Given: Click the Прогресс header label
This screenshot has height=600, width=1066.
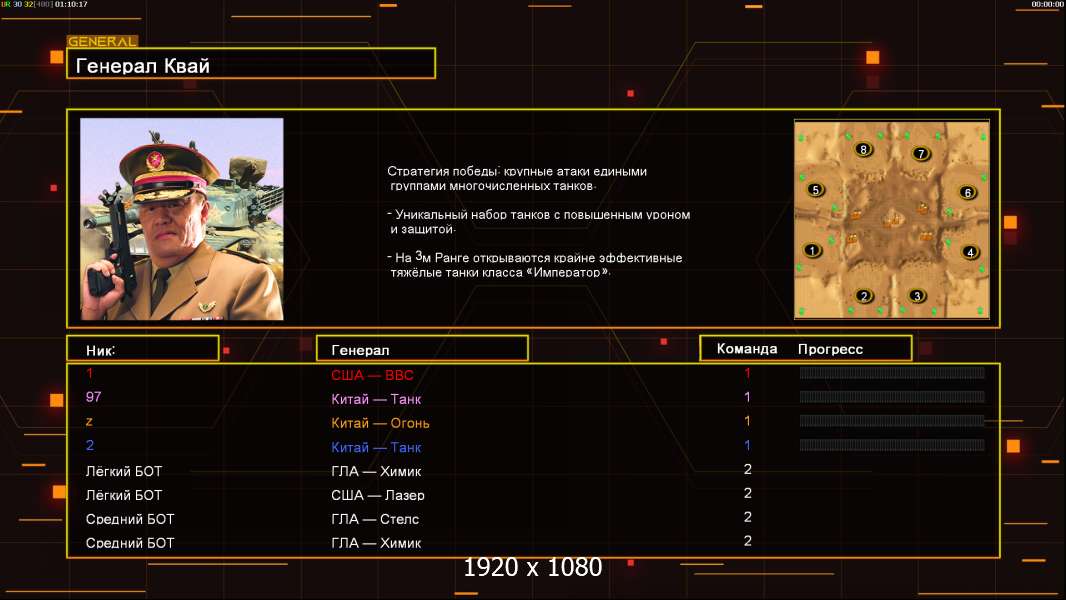Looking at the screenshot, I should (830, 349).
